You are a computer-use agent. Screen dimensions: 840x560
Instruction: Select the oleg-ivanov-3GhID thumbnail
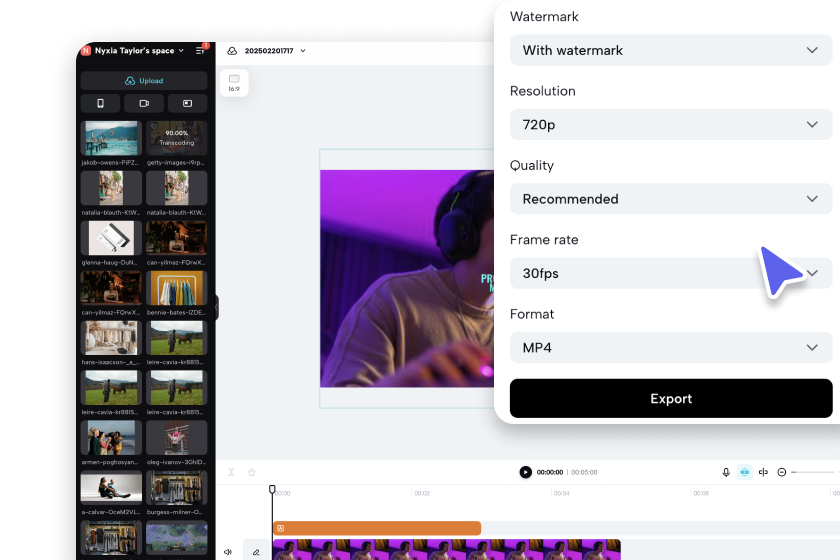tap(177, 438)
